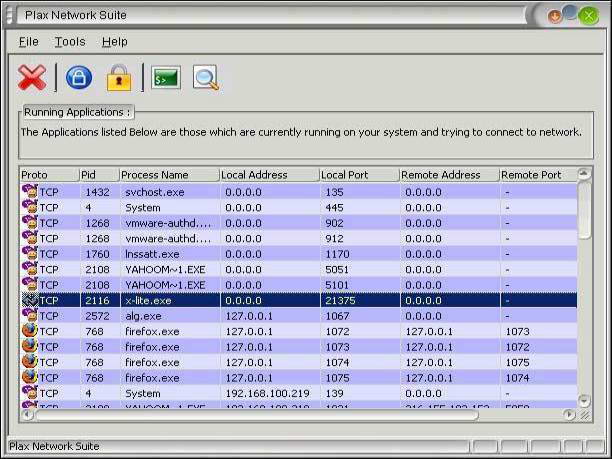This screenshot has width=612, height=459.
Task: Click the icon of YAHOOM~1.EXE port 5051 row
Action: pos(29,269)
